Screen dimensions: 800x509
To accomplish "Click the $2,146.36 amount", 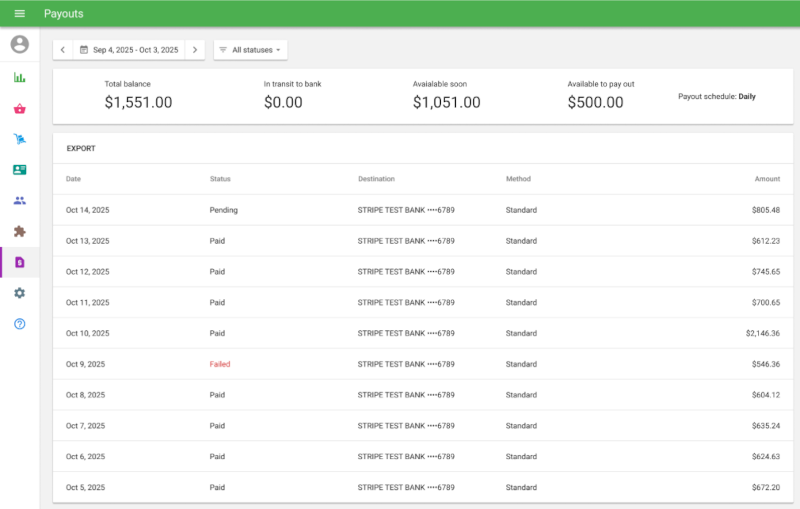I will pyautogui.click(x=763, y=334).
